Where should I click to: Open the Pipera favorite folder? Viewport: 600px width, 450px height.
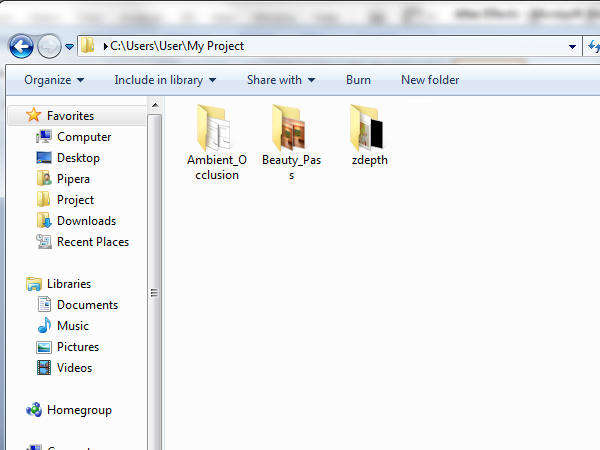click(x=73, y=179)
